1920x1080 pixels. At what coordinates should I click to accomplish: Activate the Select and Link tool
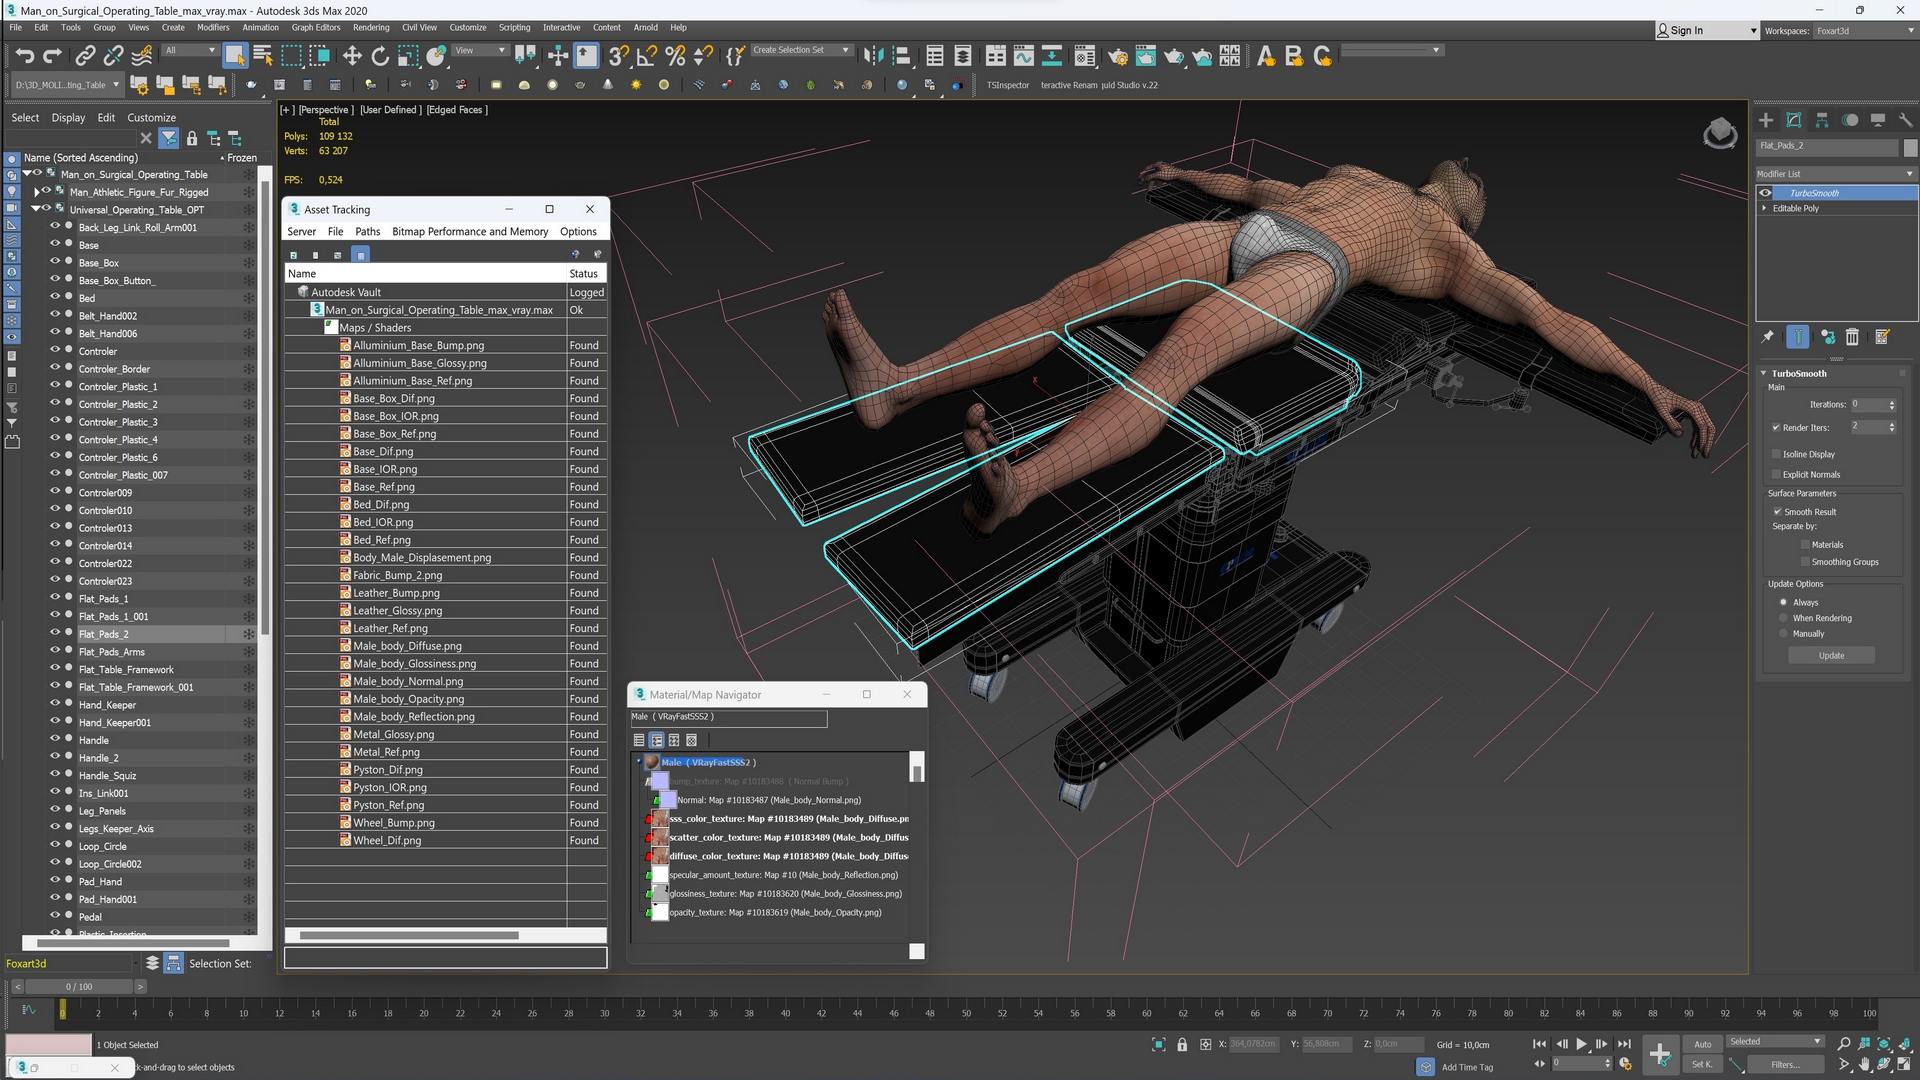86,56
